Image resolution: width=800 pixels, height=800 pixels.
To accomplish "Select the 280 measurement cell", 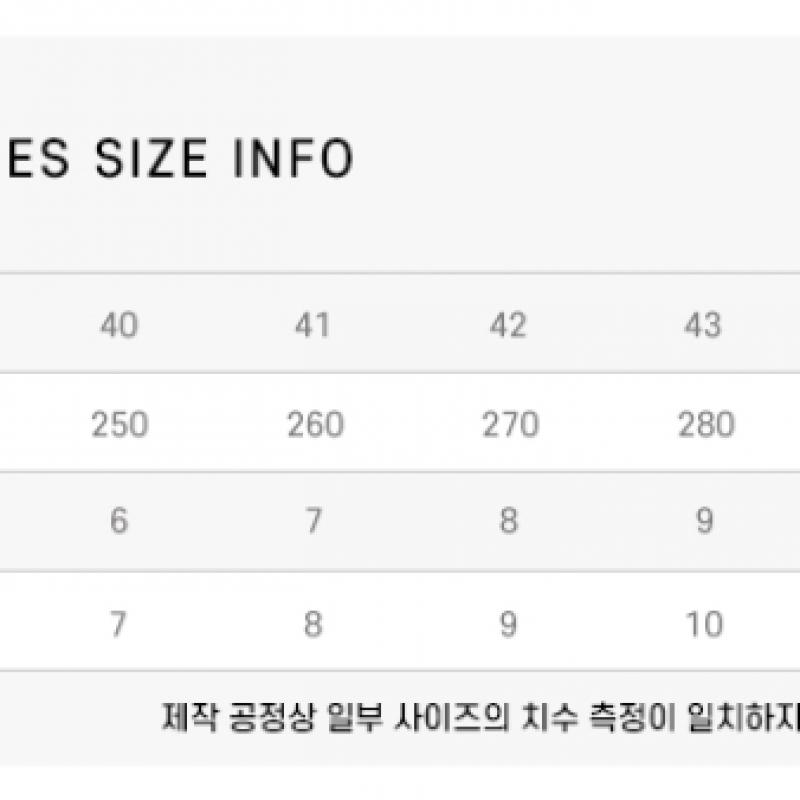I will pyautogui.click(x=705, y=424).
